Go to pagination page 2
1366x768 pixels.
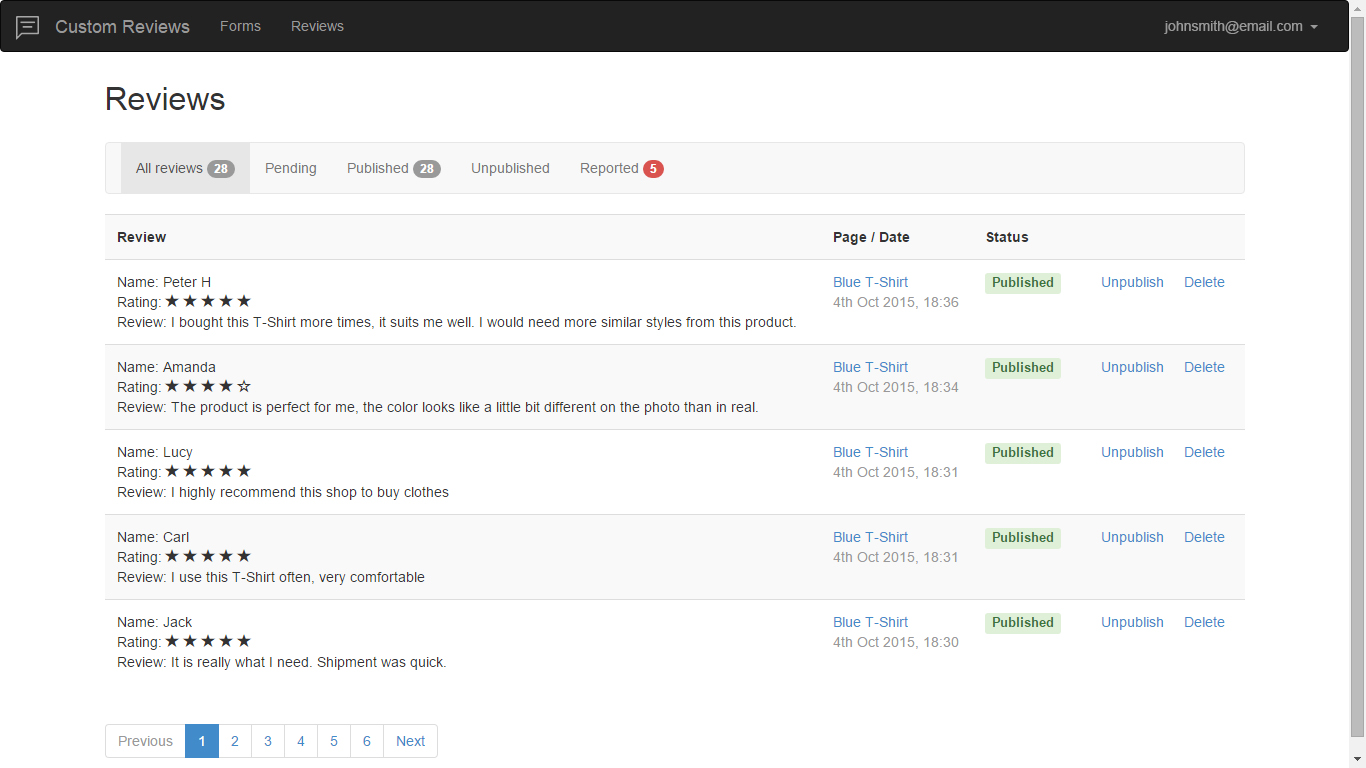pyautogui.click(x=235, y=741)
